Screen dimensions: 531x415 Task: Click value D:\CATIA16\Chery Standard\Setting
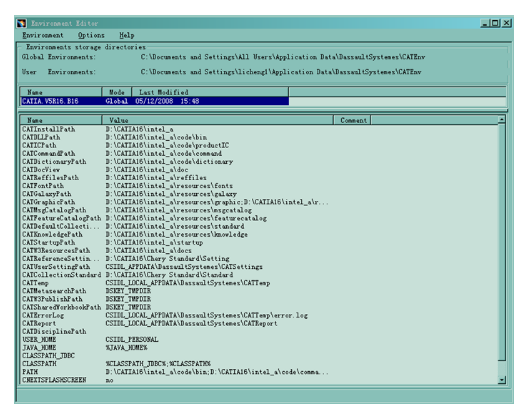pos(167,258)
